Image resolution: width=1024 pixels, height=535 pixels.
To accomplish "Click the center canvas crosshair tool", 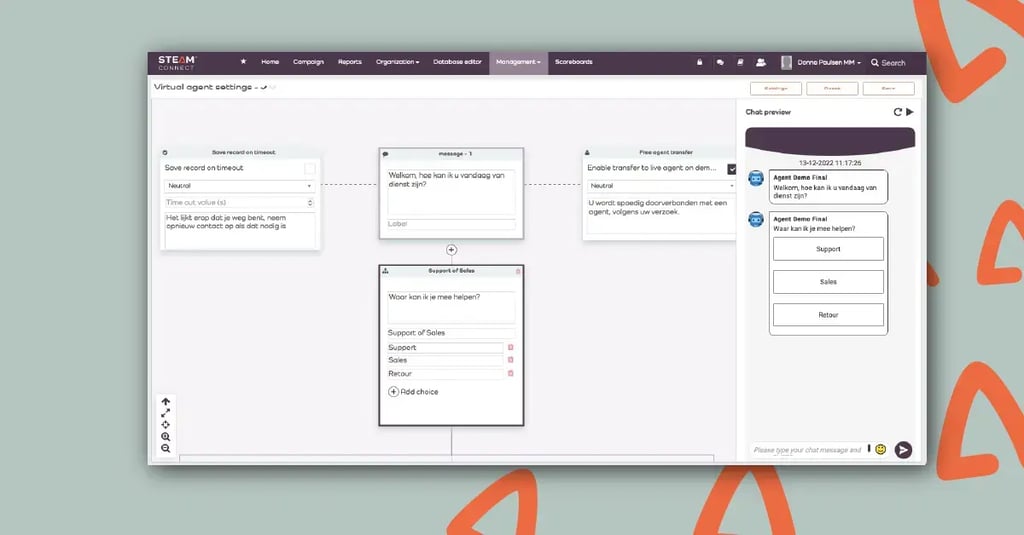I will pyautogui.click(x=166, y=425).
